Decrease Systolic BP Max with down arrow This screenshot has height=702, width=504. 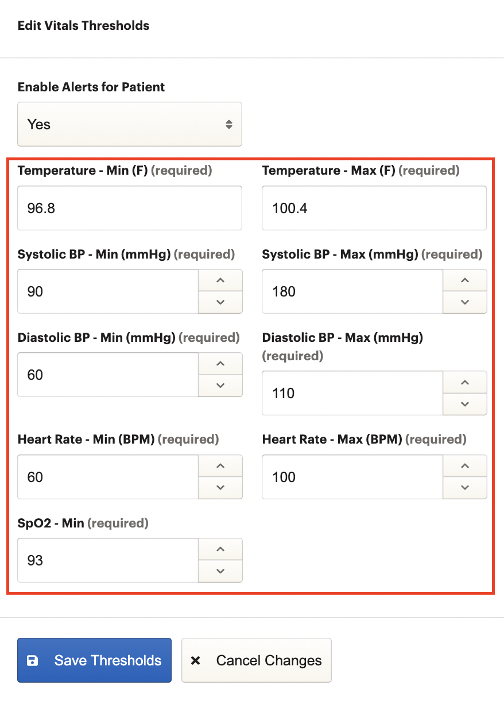(465, 302)
